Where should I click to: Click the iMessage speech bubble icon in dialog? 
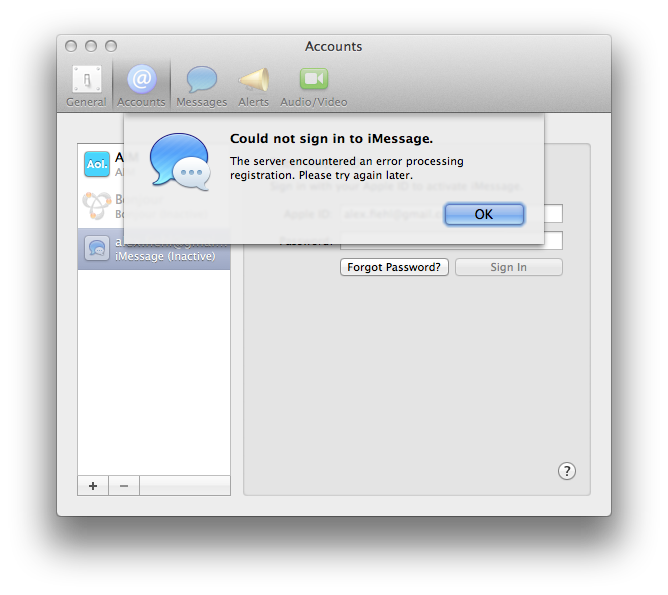[180, 161]
